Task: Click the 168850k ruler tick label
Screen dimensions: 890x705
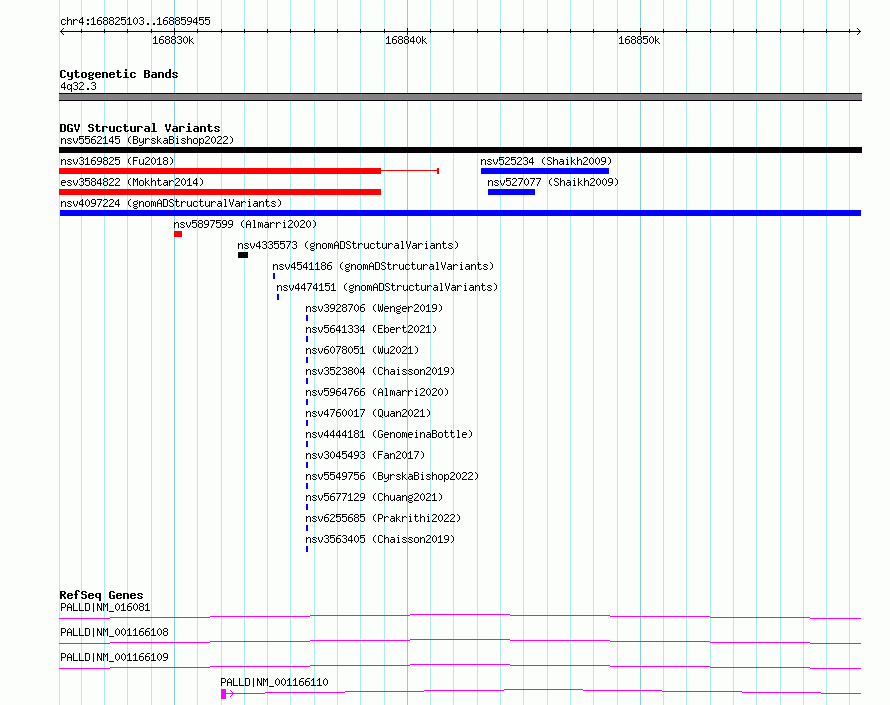Action: [639, 40]
